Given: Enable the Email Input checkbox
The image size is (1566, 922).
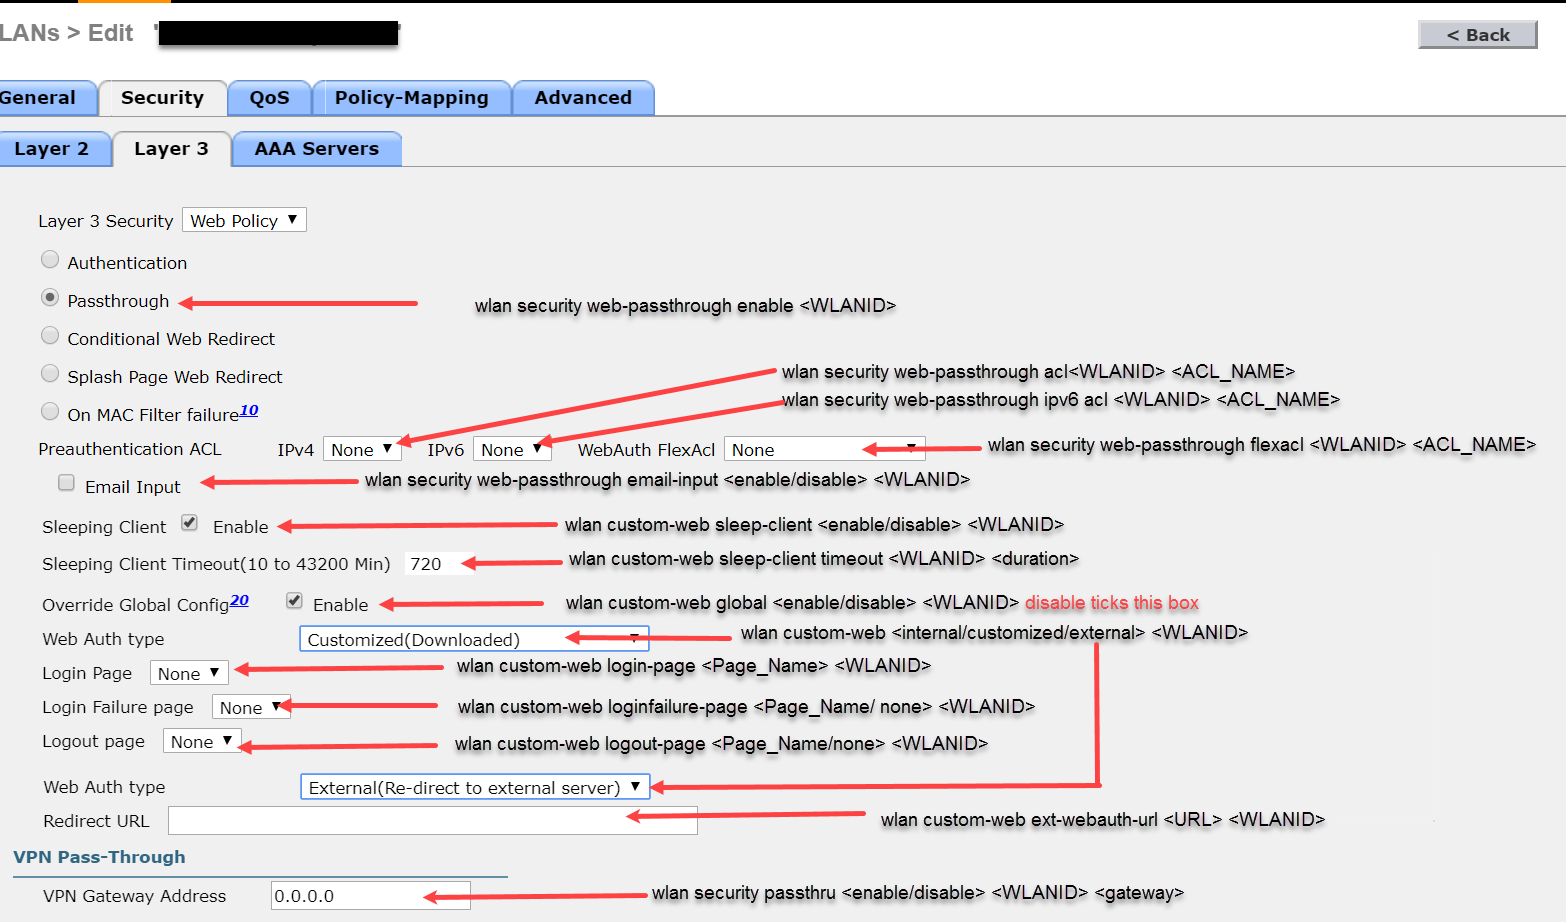Looking at the screenshot, I should point(67,483).
